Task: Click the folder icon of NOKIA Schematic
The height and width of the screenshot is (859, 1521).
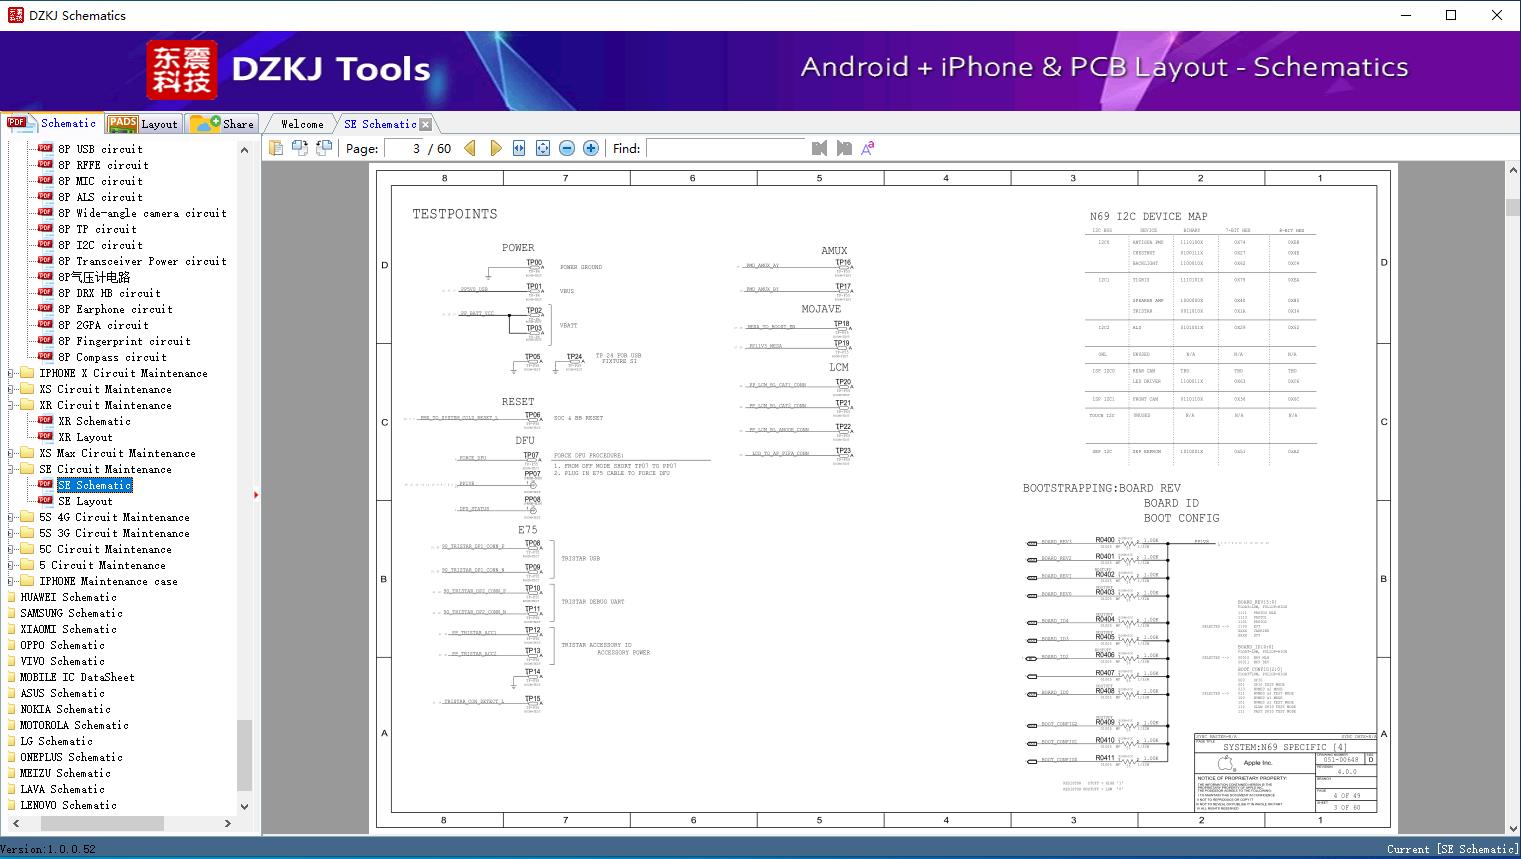Action: tap(11, 709)
